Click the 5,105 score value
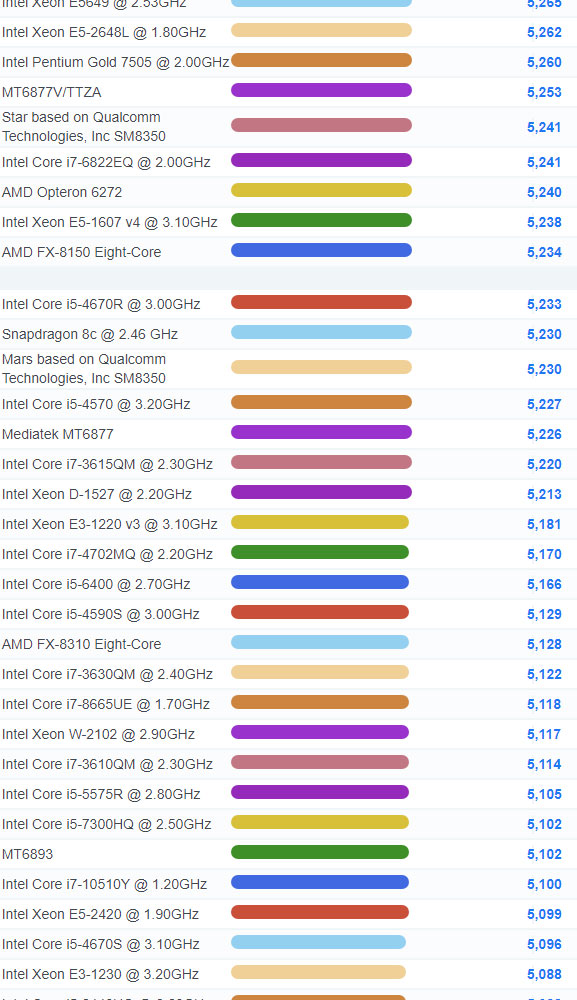The image size is (577, 1000). coord(544,795)
